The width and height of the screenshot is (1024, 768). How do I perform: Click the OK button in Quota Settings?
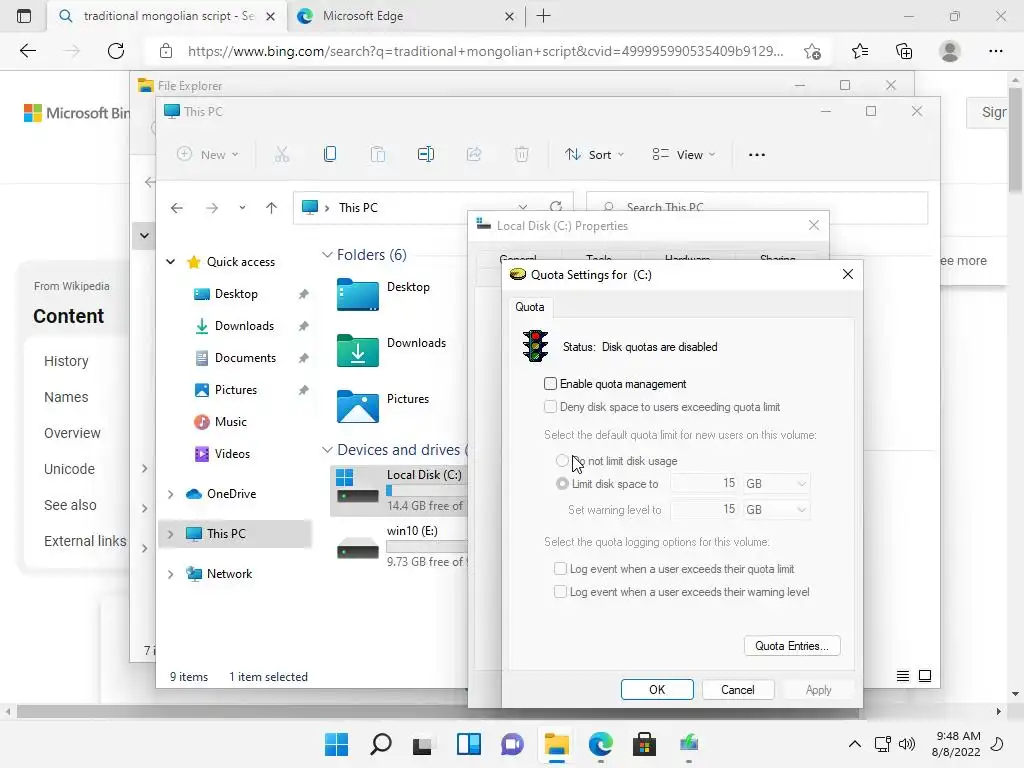[x=657, y=690]
